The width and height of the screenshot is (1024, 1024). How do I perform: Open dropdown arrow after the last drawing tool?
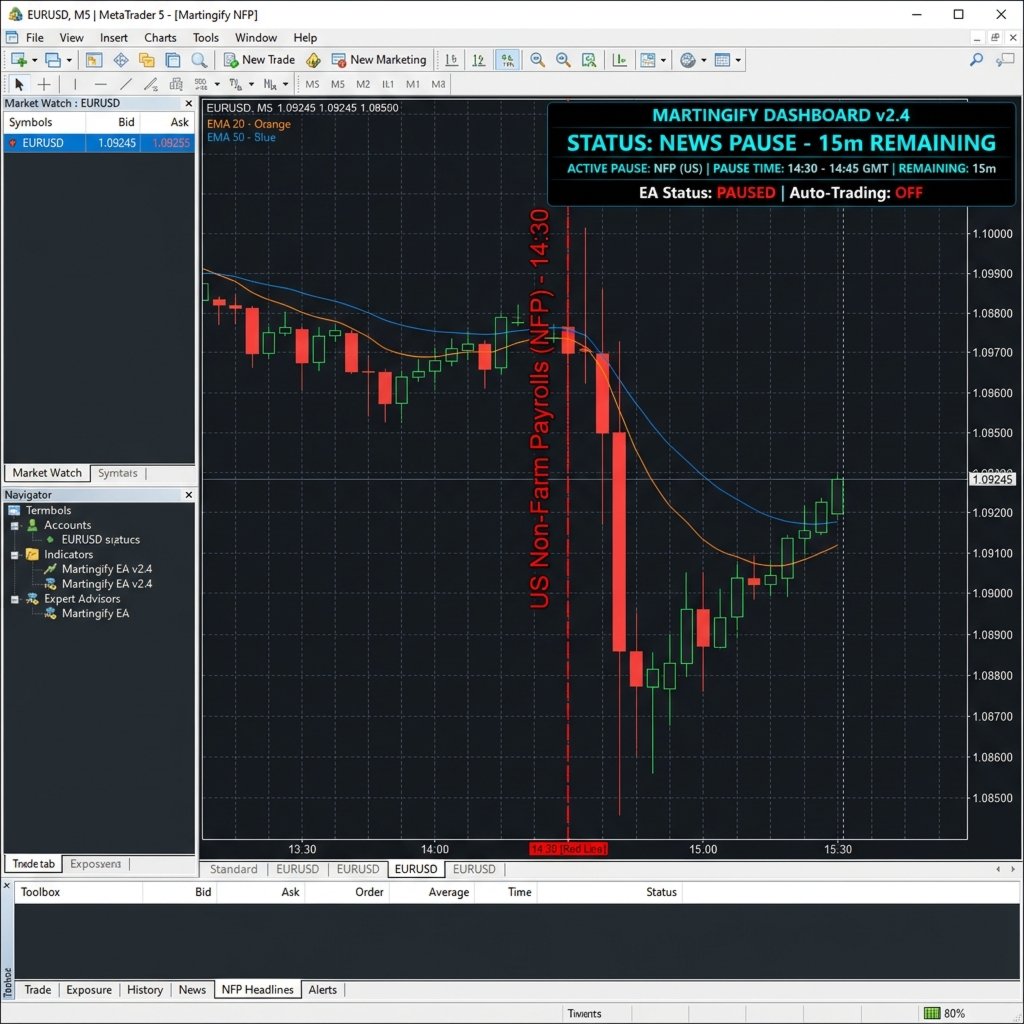(x=285, y=84)
